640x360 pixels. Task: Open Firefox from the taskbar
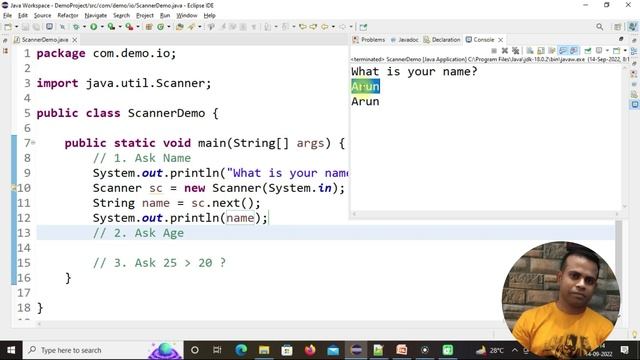point(310,350)
